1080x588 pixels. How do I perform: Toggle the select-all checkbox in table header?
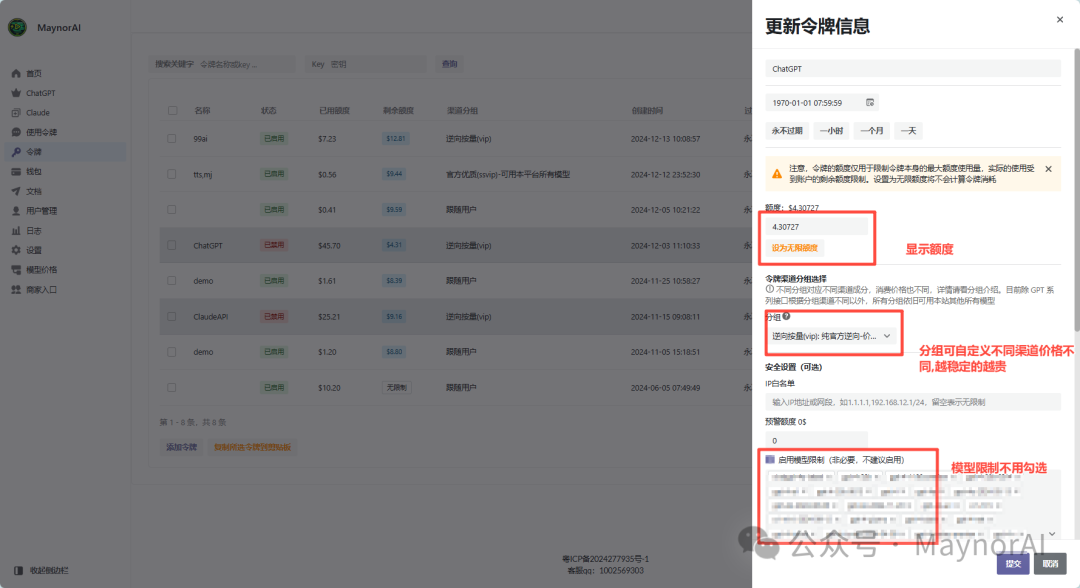click(172, 111)
